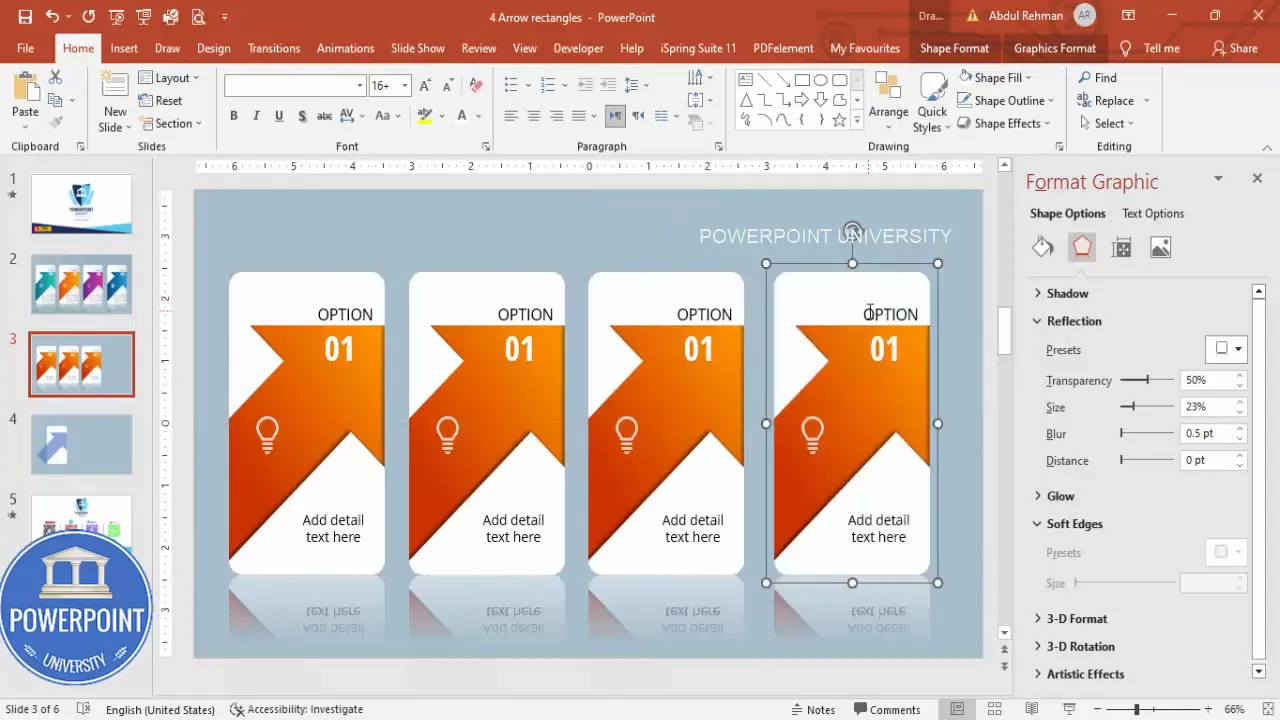Viewport: 1280px width, 720px height.
Task: Open the Shape Effects dropdown
Action: 1004,123
